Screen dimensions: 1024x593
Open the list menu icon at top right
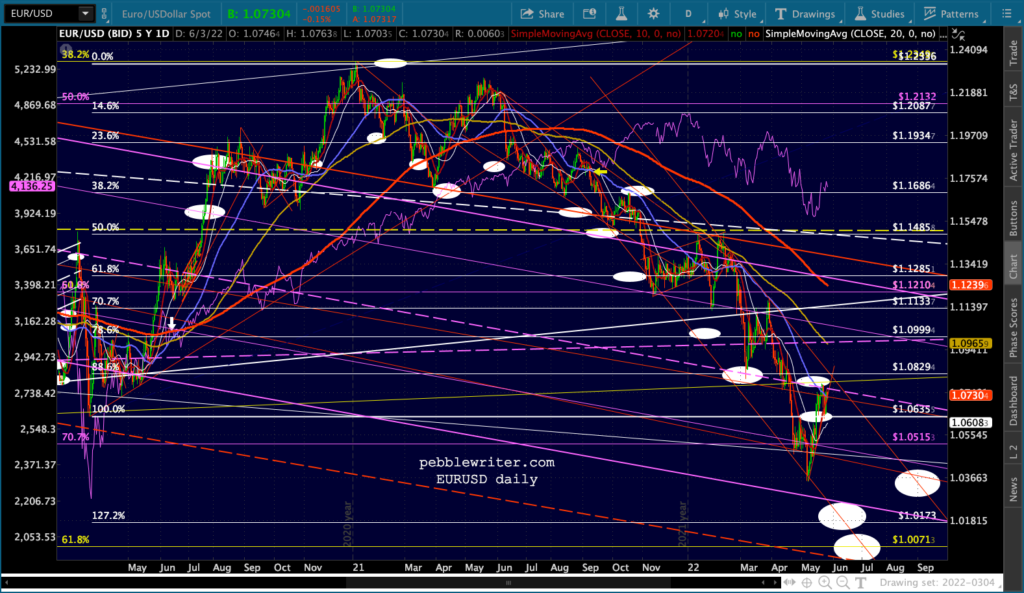click(x=1006, y=14)
